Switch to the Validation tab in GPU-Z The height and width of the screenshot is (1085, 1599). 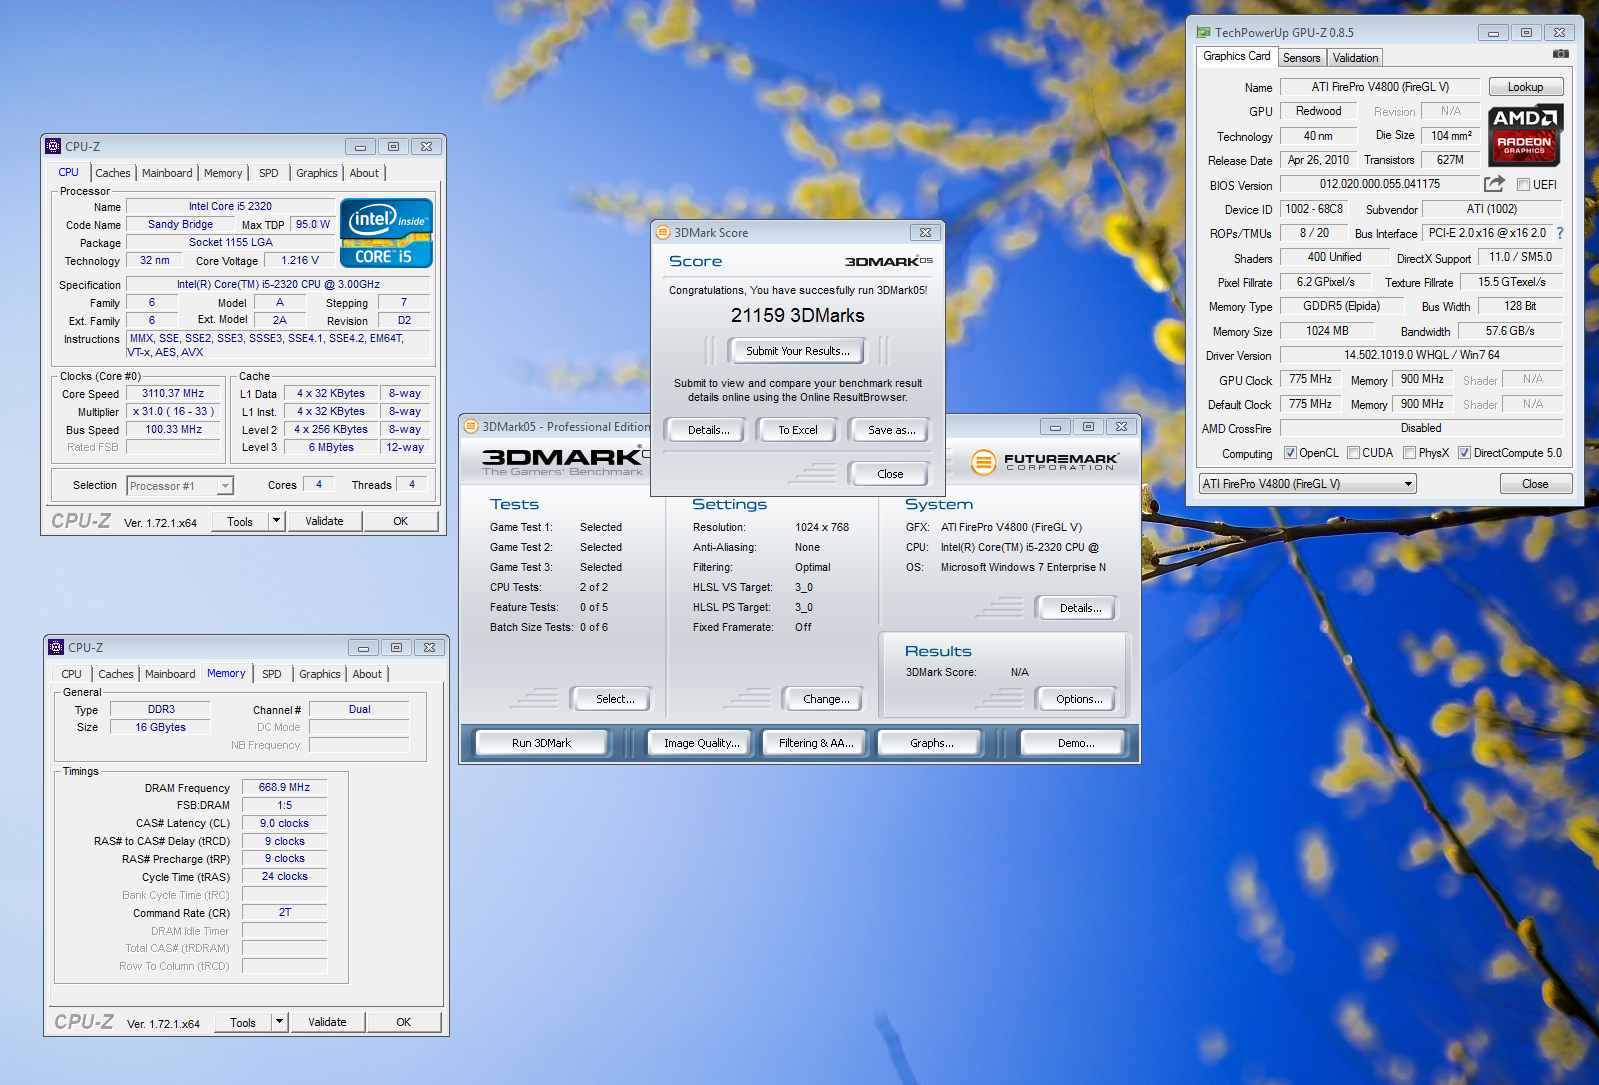click(x=1355, y=58)
